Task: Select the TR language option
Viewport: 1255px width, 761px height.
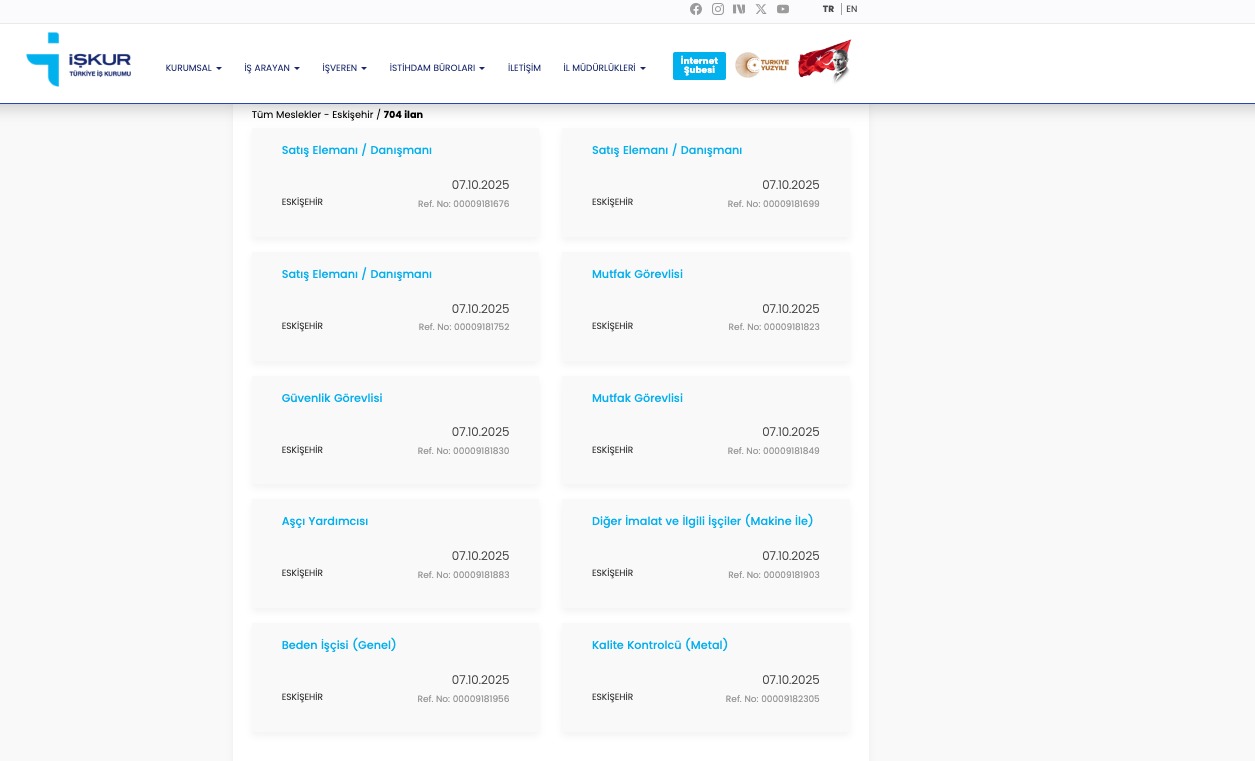Action: point(828,9)
